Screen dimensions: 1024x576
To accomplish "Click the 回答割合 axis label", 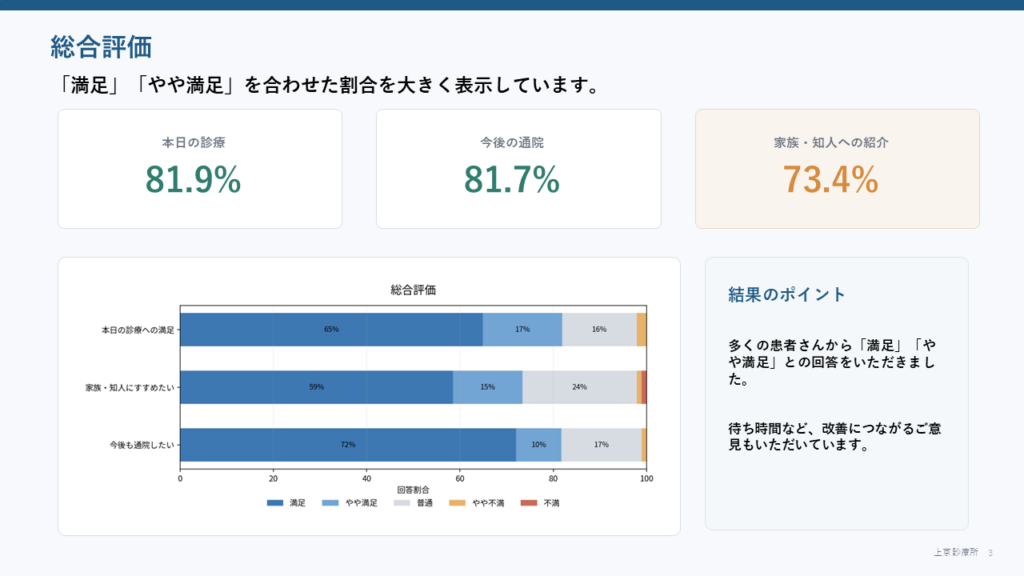I will 413,490.
